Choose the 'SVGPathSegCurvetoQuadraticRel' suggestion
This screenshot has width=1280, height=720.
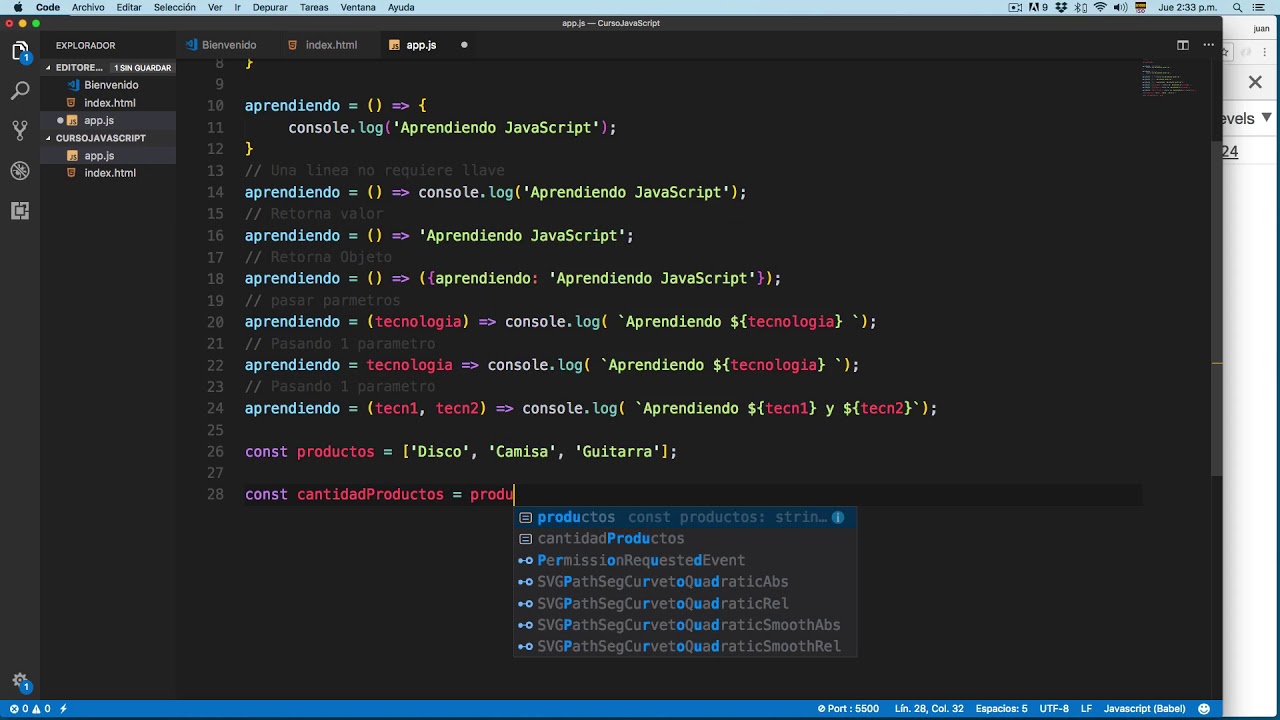(685, 604)
